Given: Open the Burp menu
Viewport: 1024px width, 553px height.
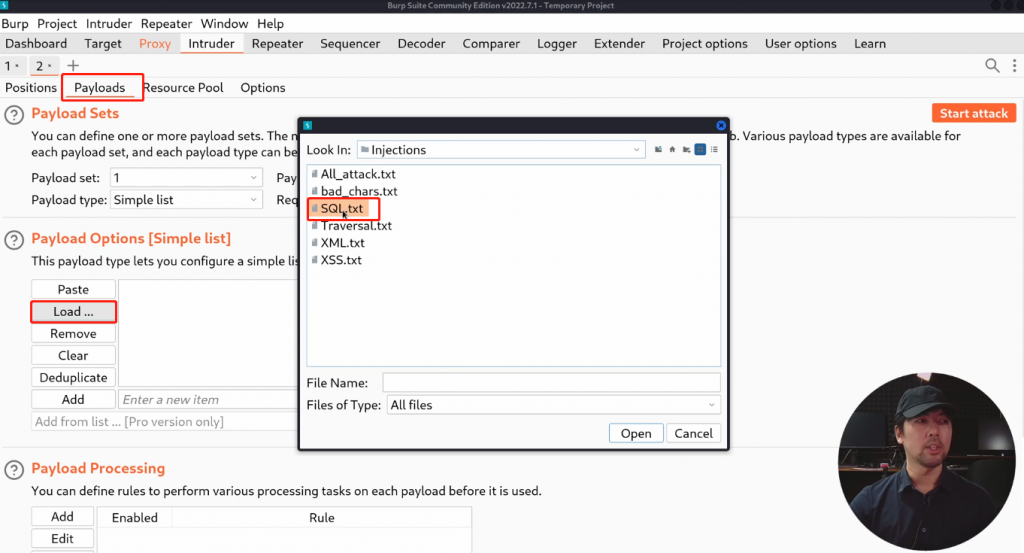Looking at the screenshot, I should tap(15, 24).
